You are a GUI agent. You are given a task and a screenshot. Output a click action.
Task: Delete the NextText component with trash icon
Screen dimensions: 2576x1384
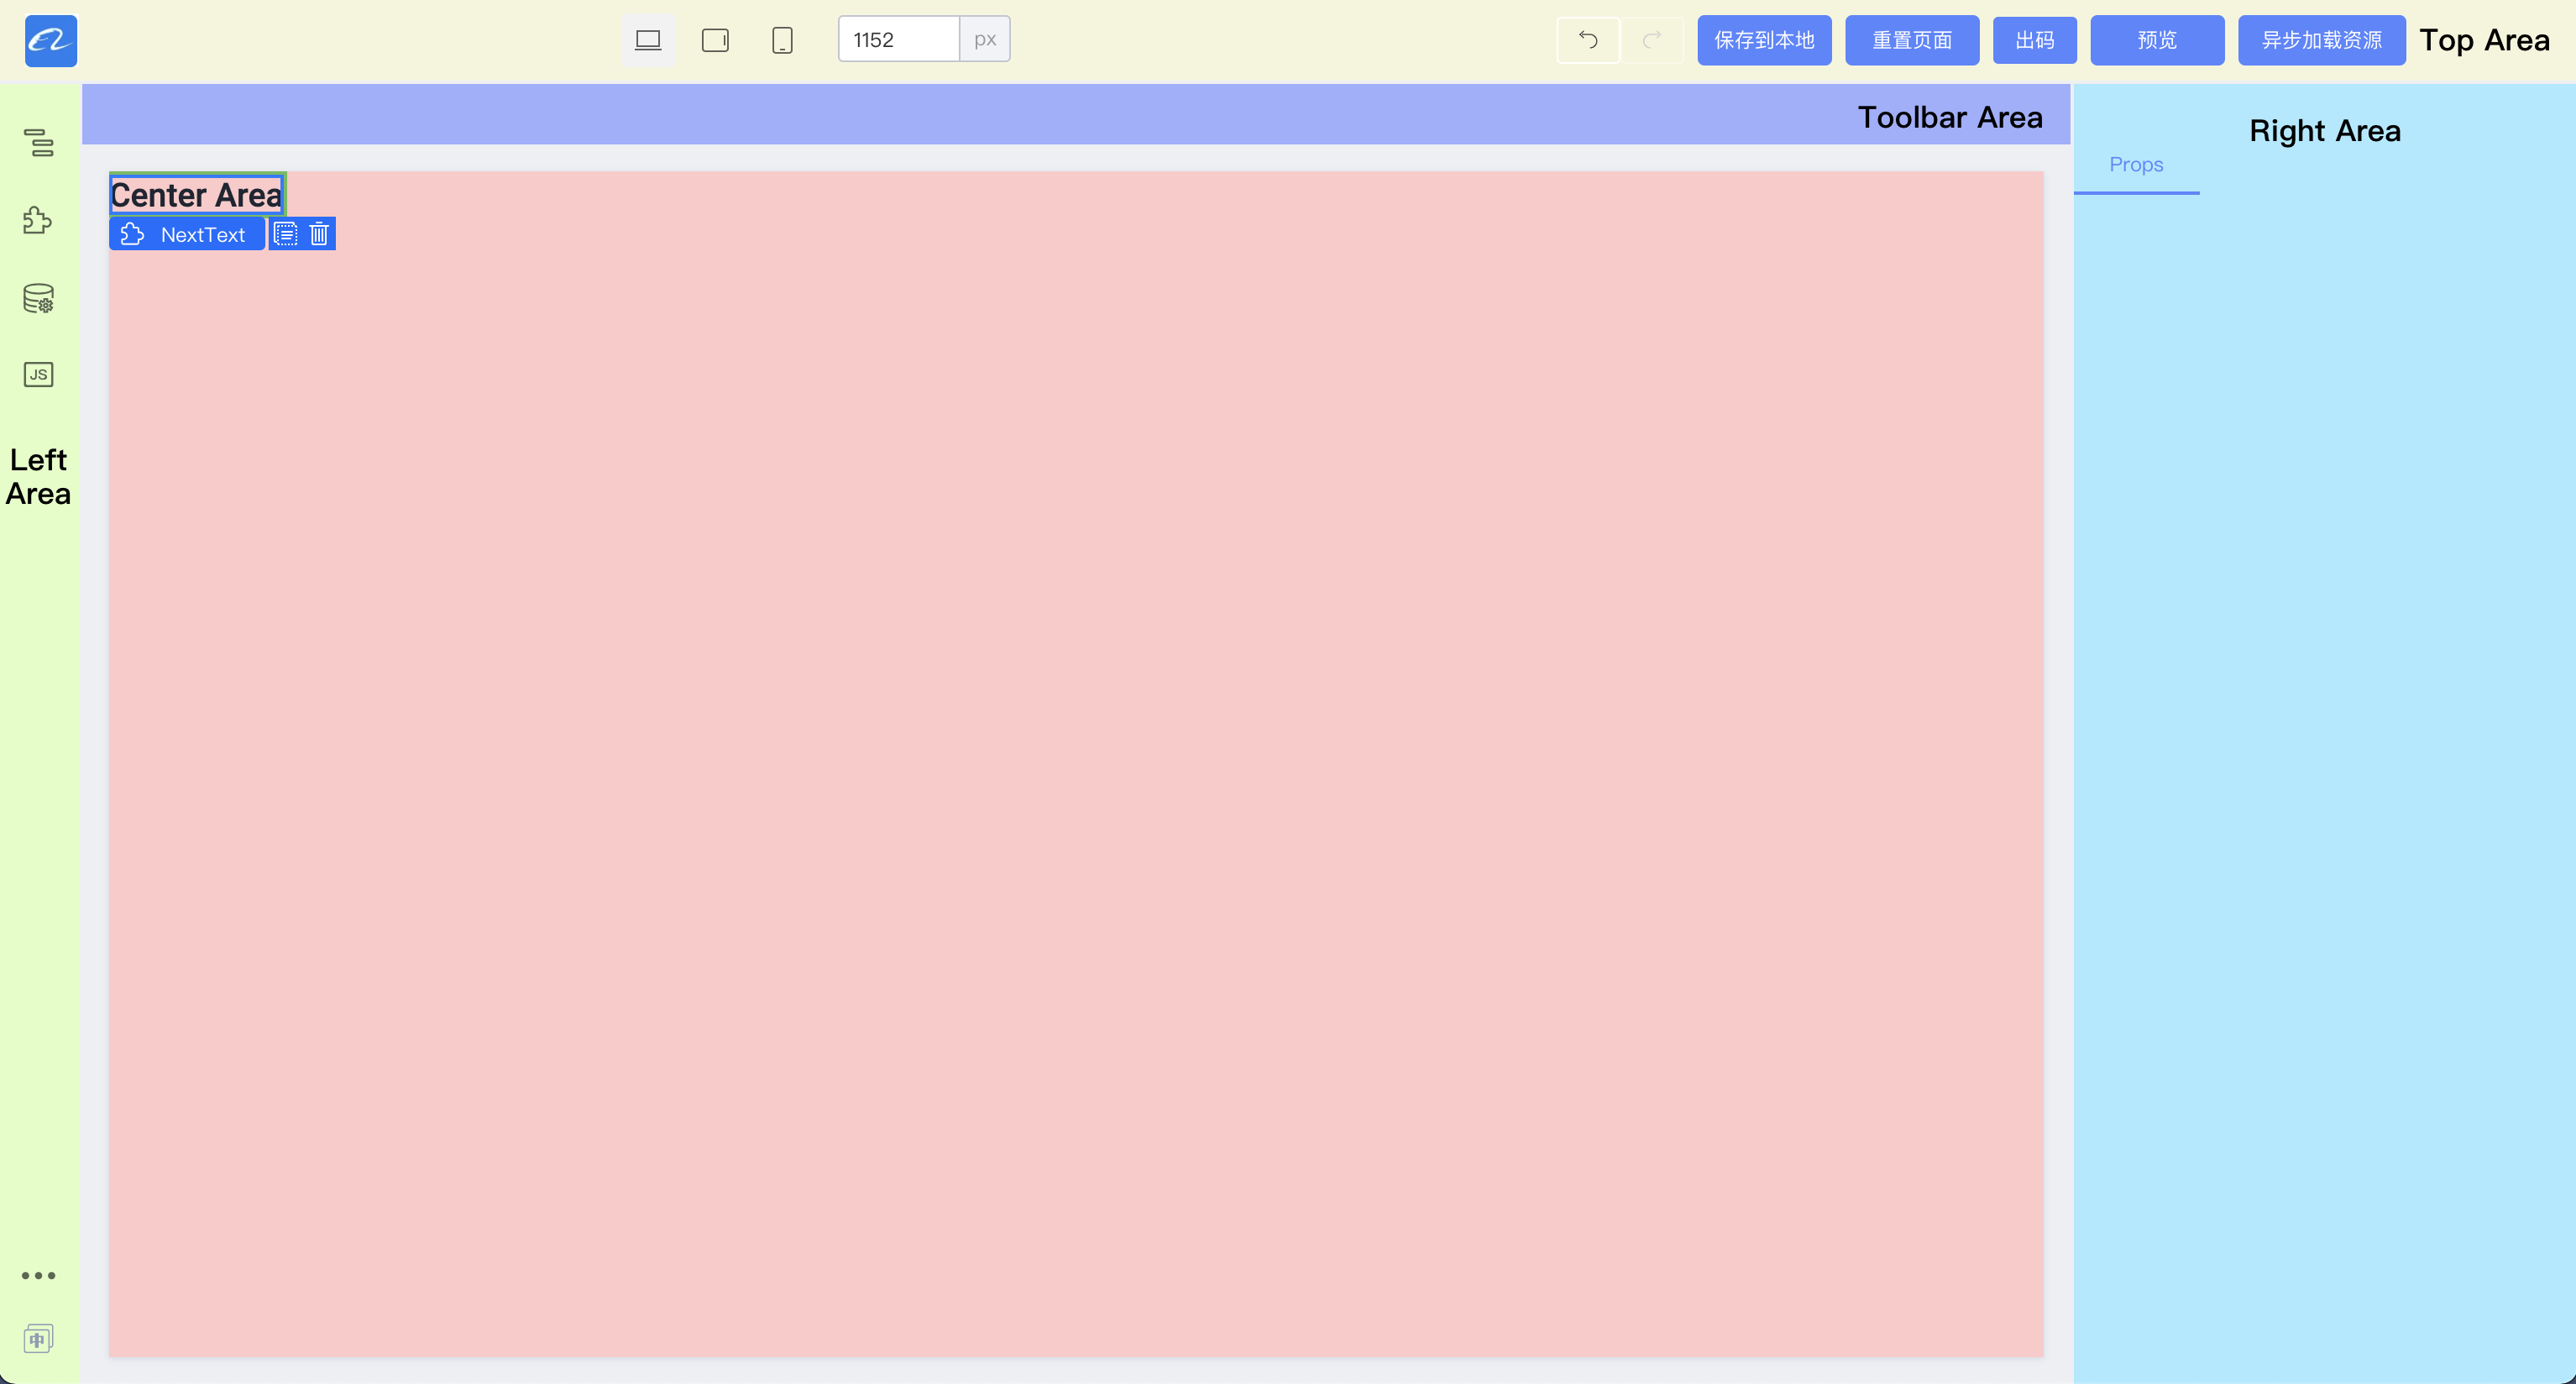pos(318,233)
